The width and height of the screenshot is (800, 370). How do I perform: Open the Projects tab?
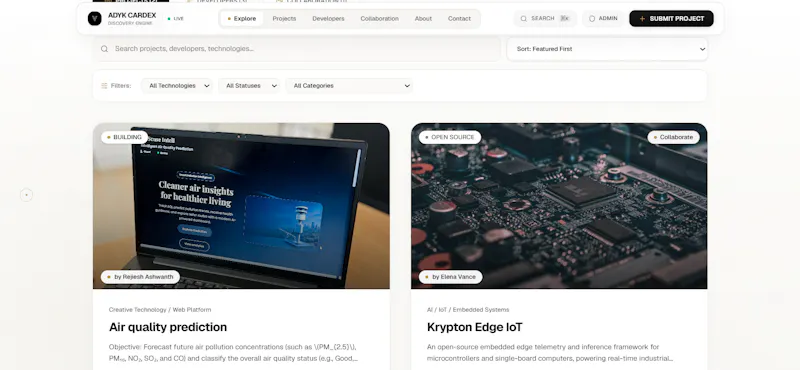[x=284, y=18]
